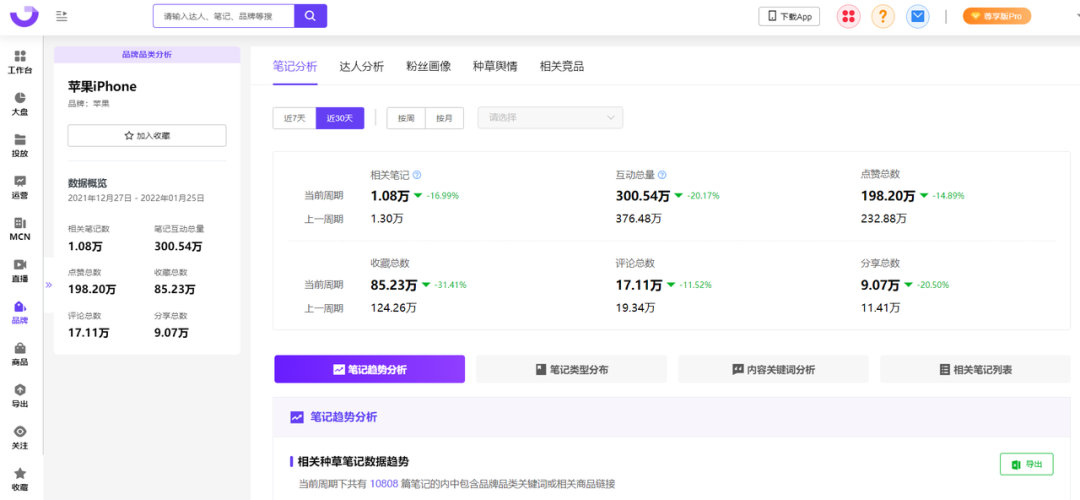Switch to the 达人分析 tab

click(361, 66)
